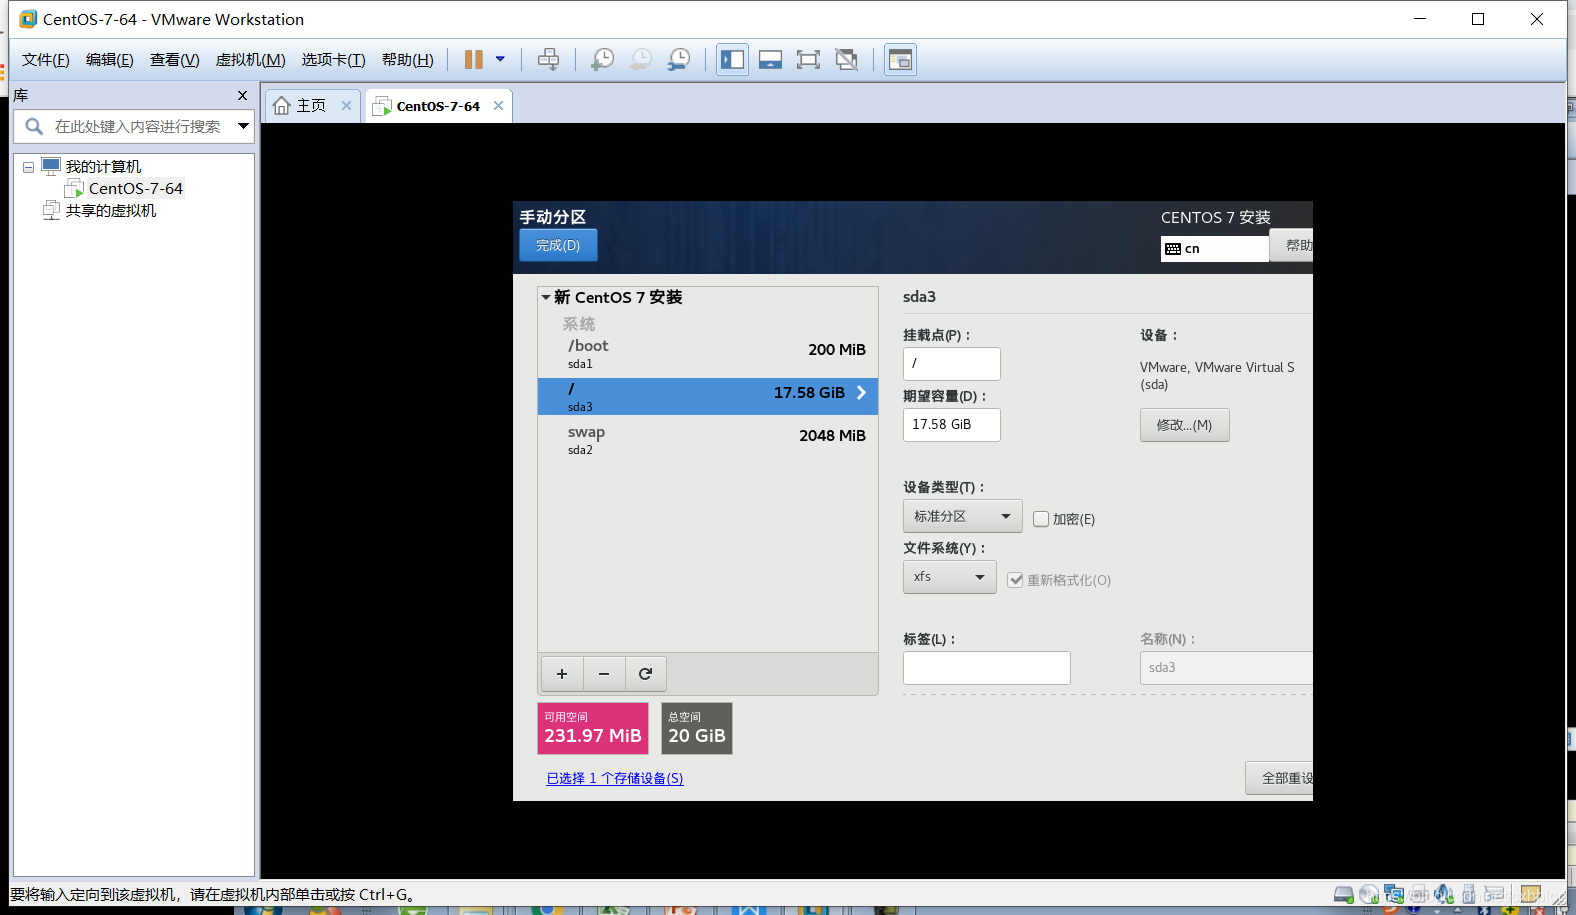
Task: Open the 查看(V) menu
Action: (175, 60)
